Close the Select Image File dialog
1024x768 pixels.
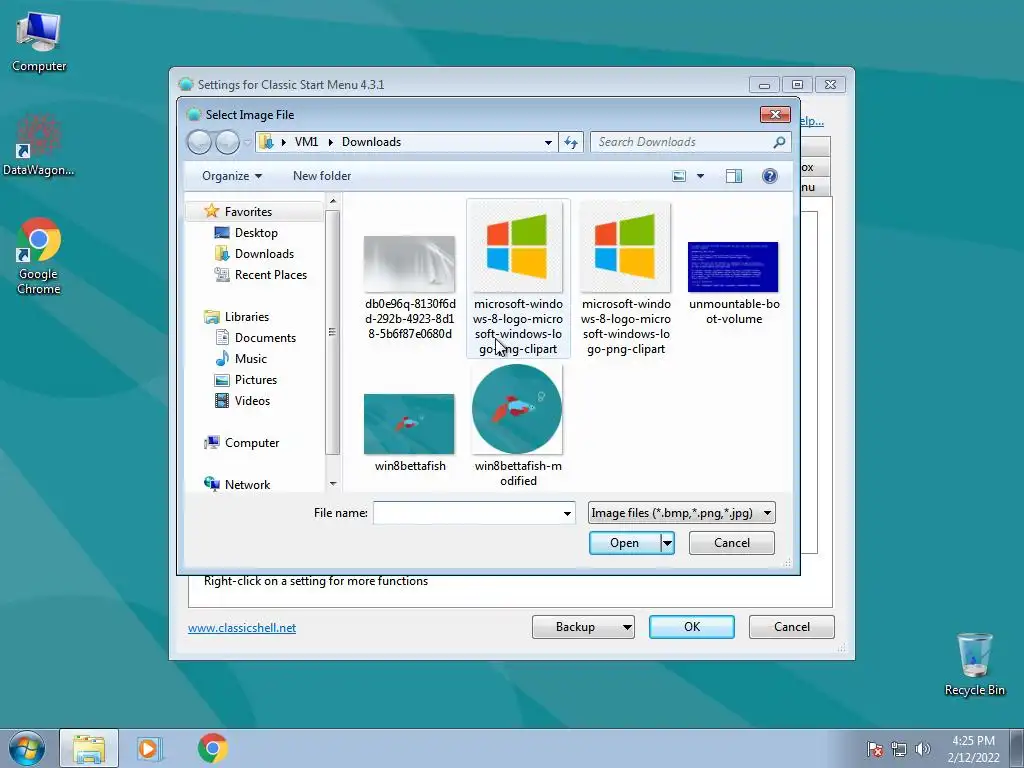775,114
